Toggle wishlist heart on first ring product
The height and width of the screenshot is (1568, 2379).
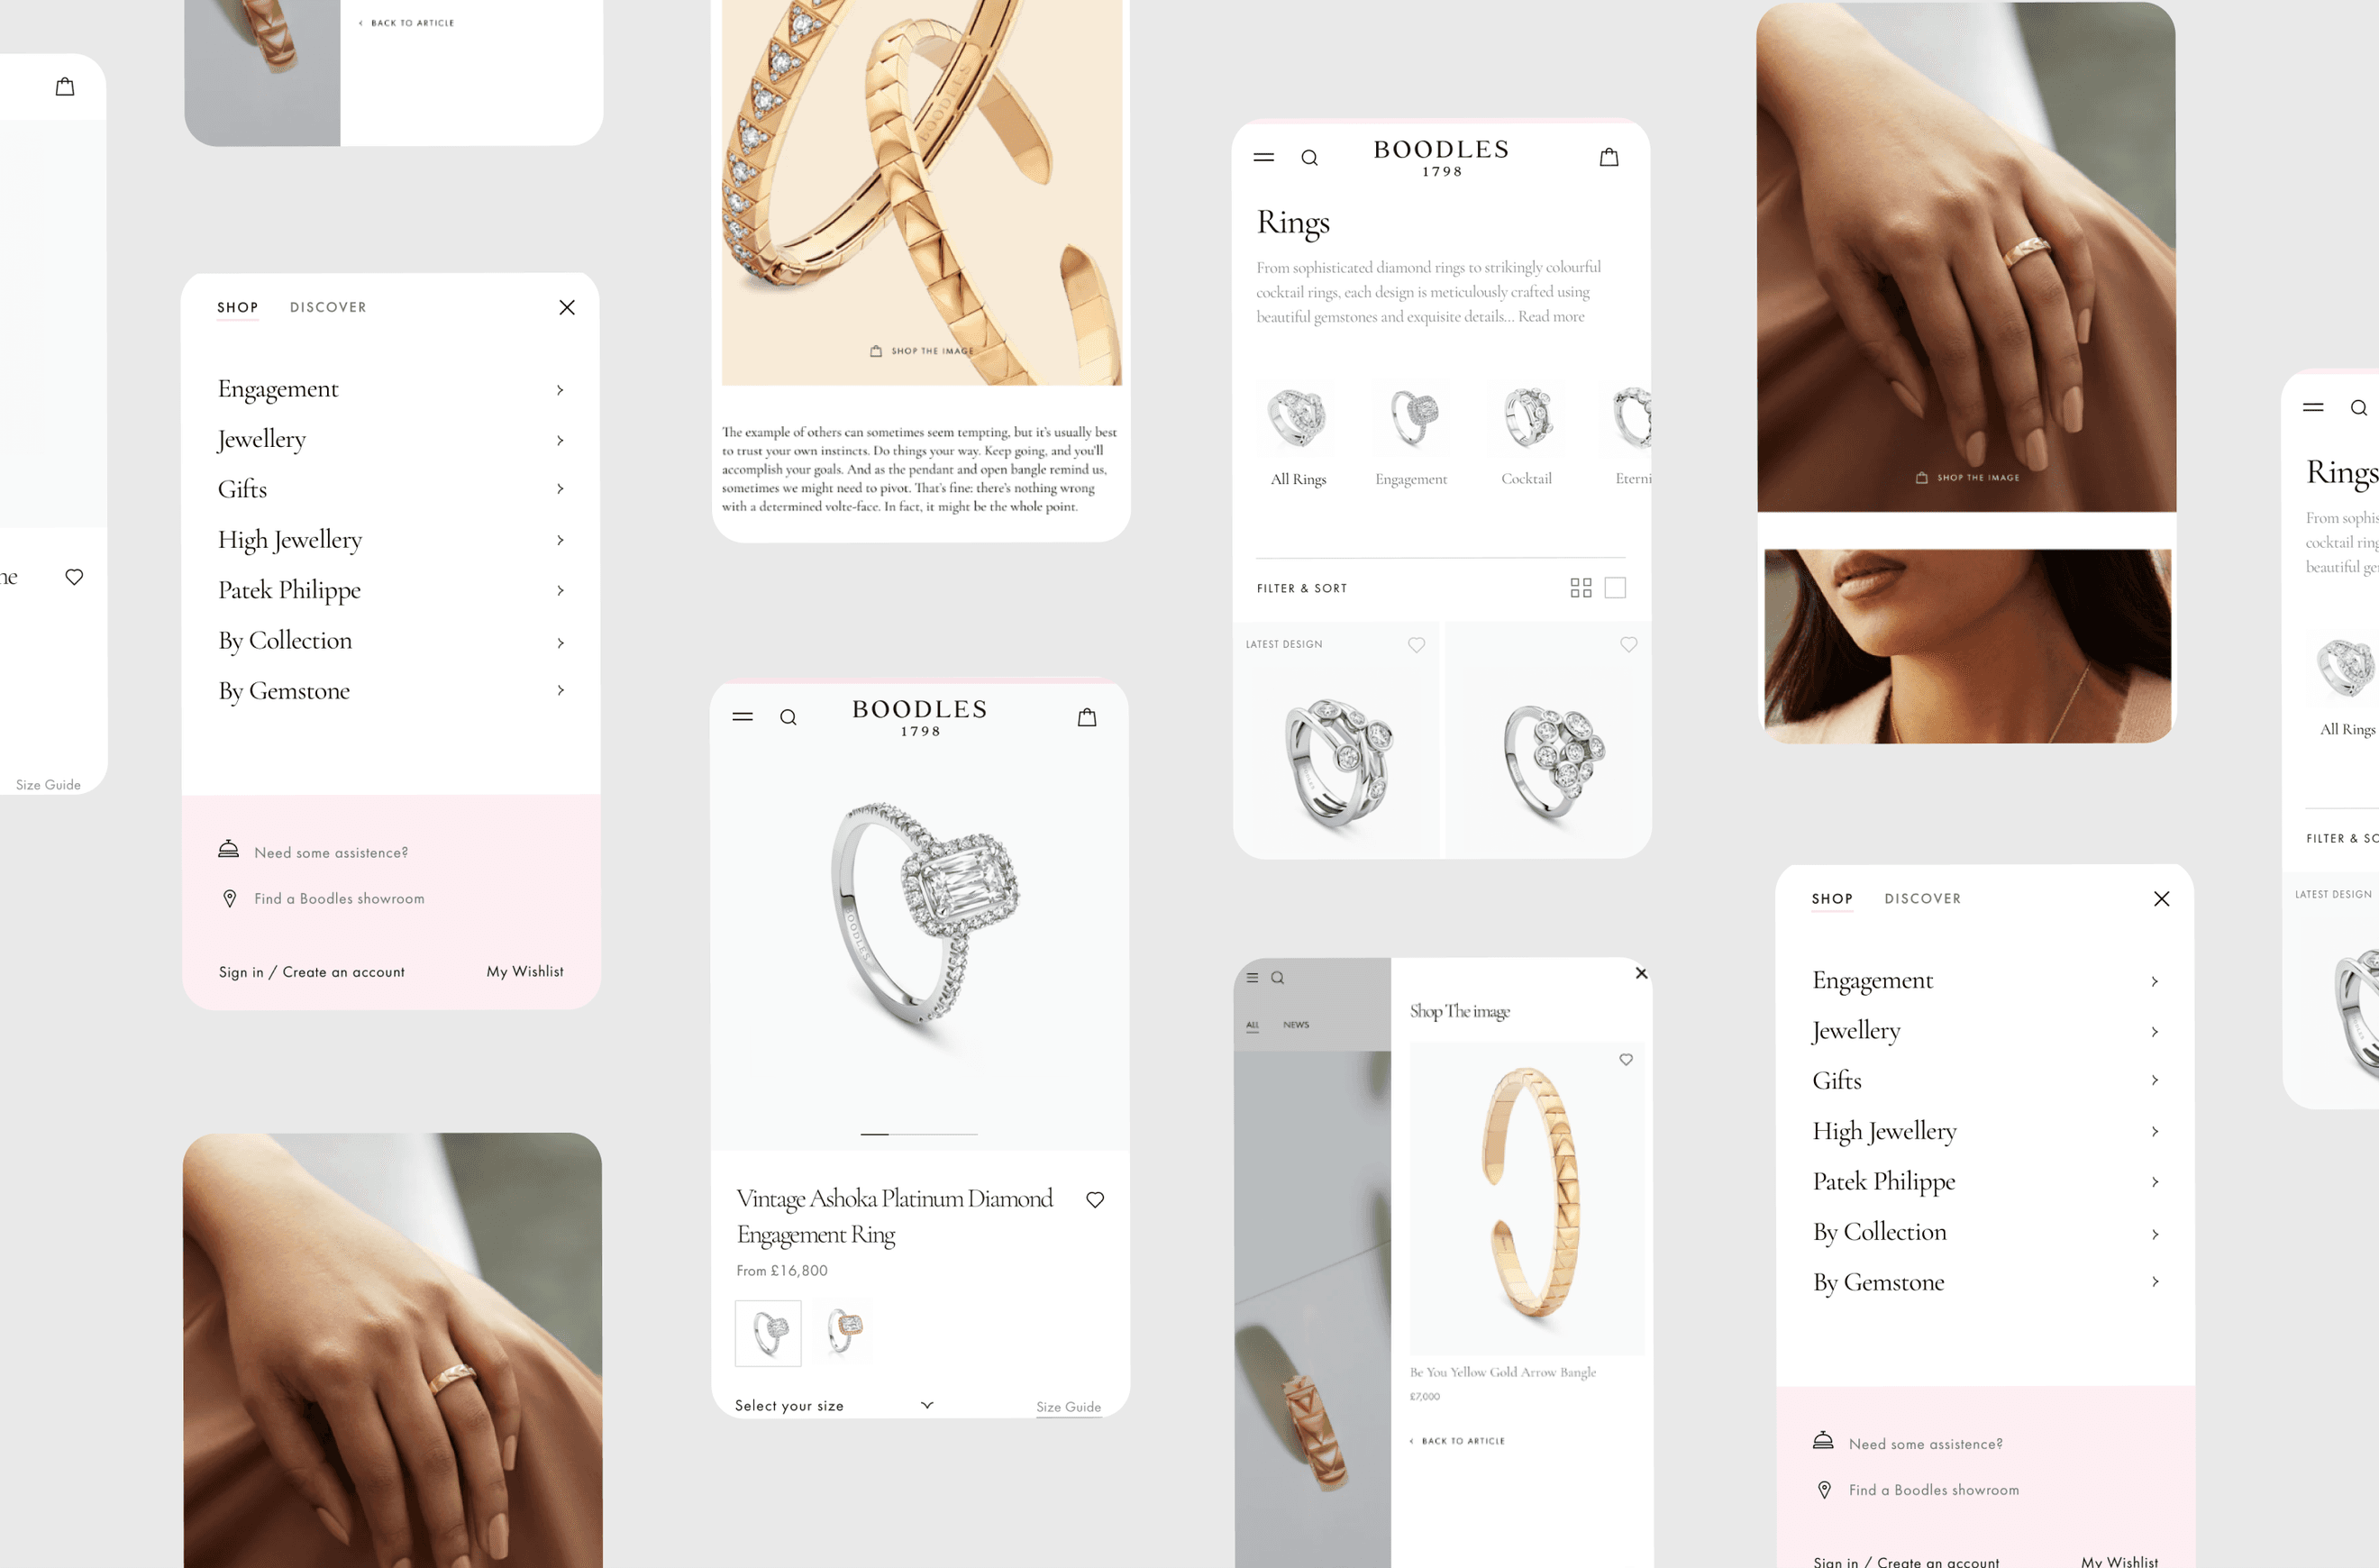coord(1415,643)
